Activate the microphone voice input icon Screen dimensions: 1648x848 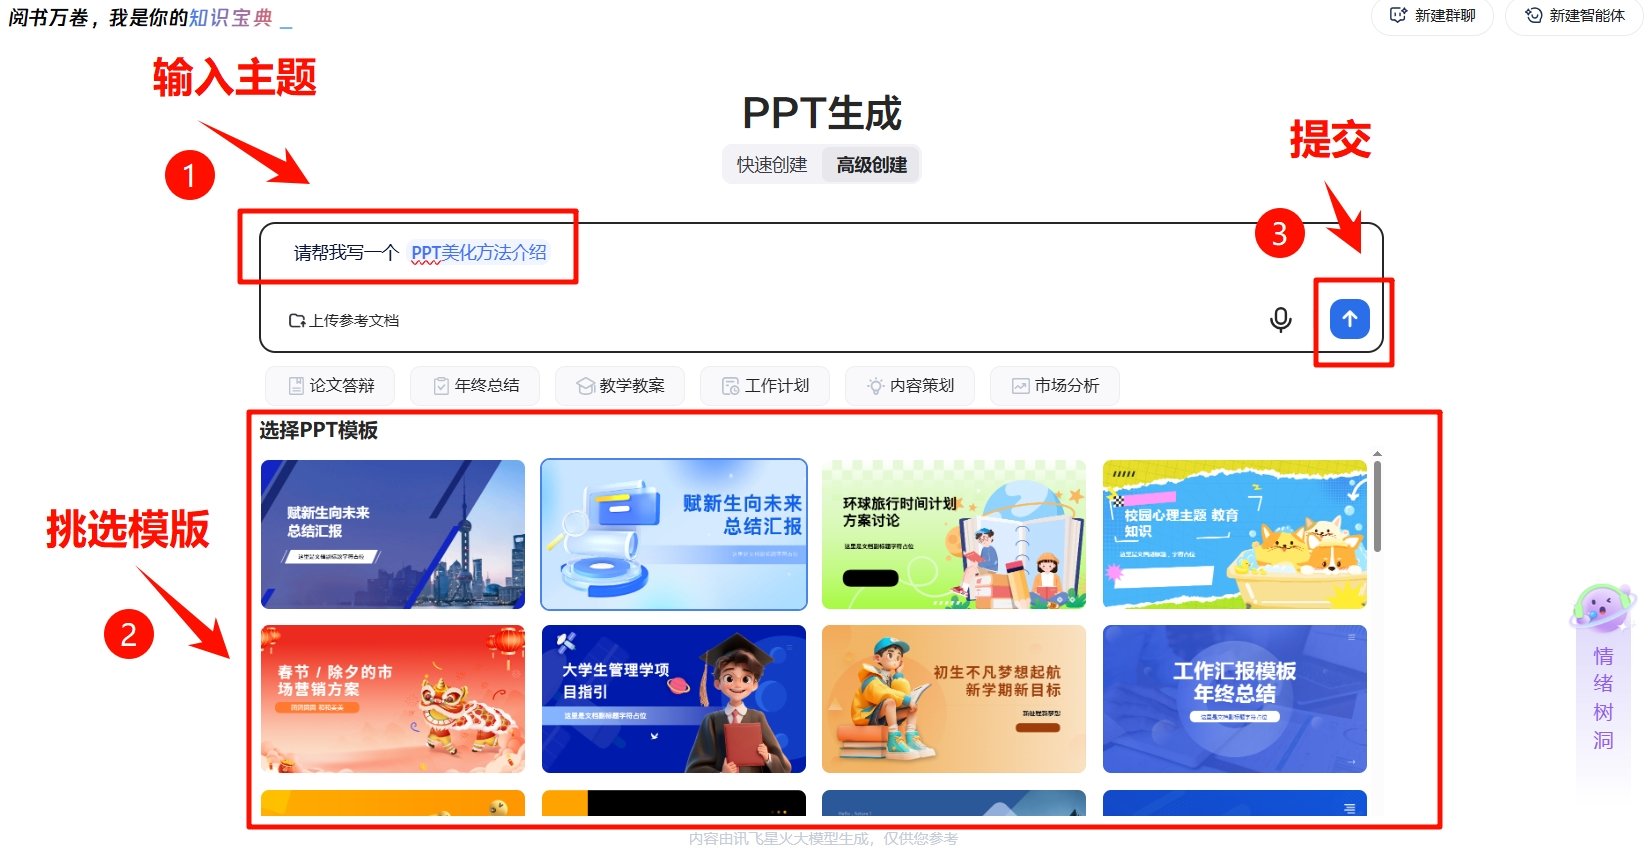(x=1280, y=319)
